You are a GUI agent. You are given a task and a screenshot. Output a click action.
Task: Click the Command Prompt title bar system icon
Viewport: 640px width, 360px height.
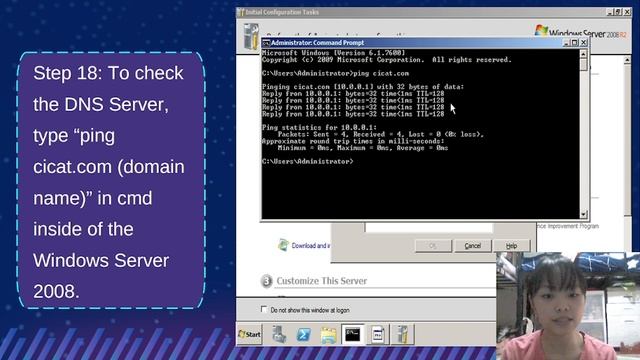pos(266,42)
